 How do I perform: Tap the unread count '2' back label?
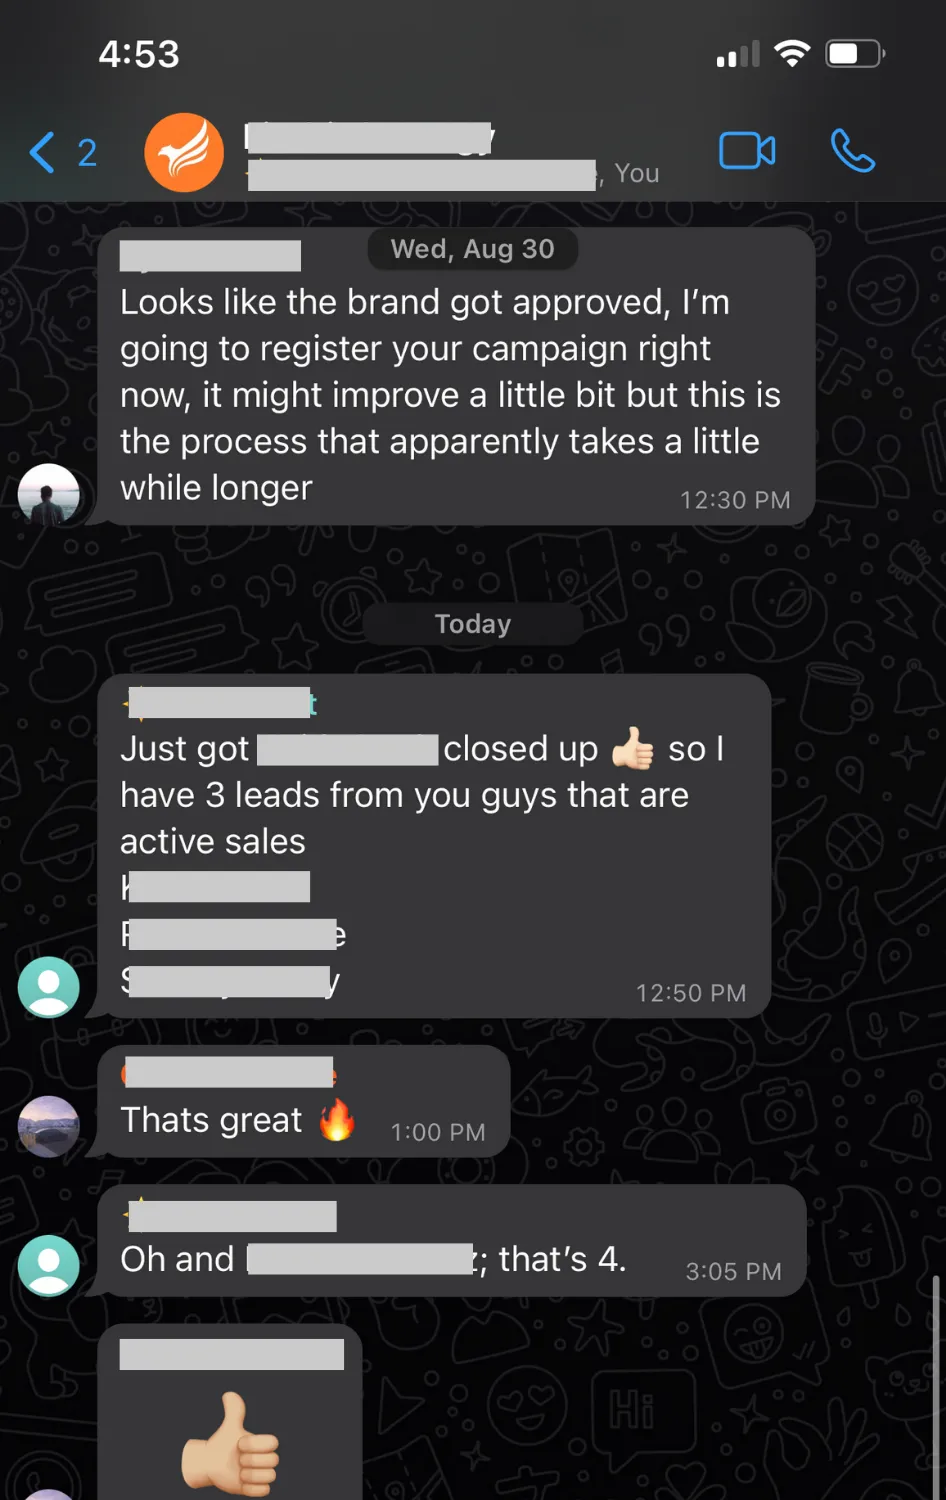(87, 153)
